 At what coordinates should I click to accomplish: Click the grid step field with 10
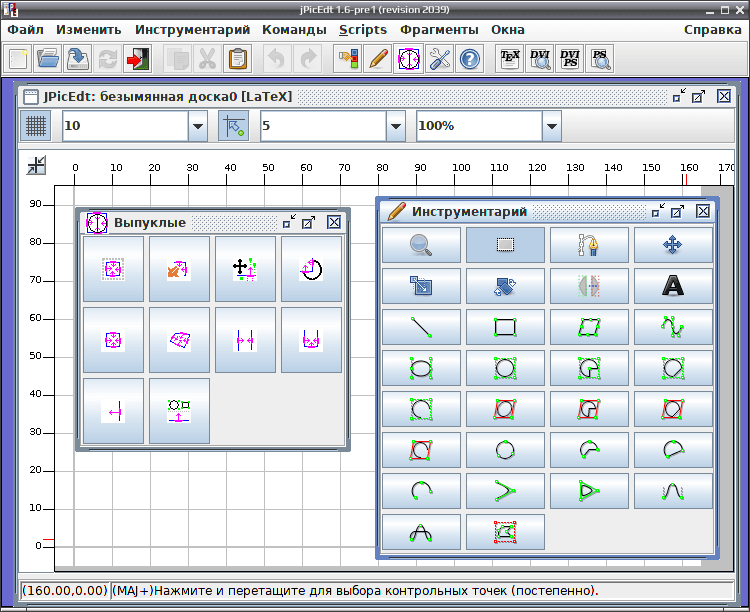(125, 126)
